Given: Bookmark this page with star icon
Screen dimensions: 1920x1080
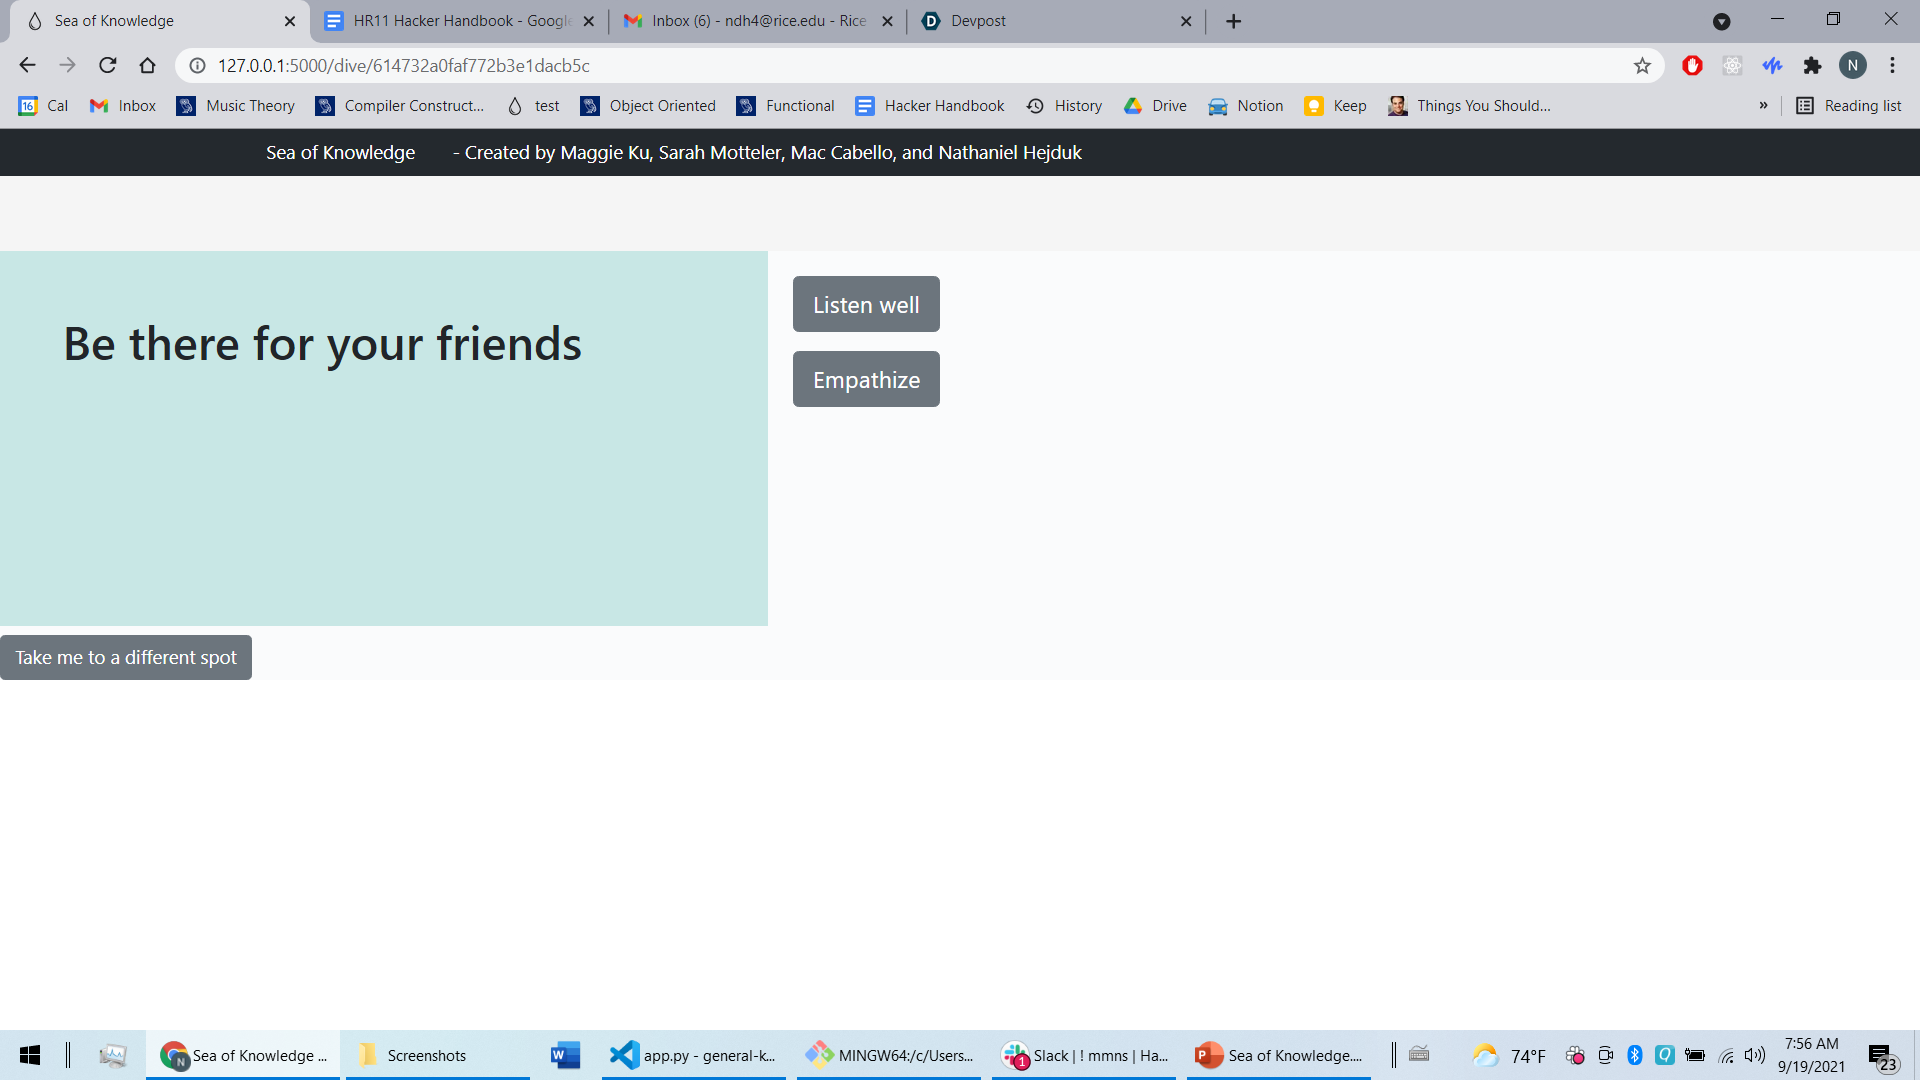Looking at the screenshot, I should point(1642,66).
